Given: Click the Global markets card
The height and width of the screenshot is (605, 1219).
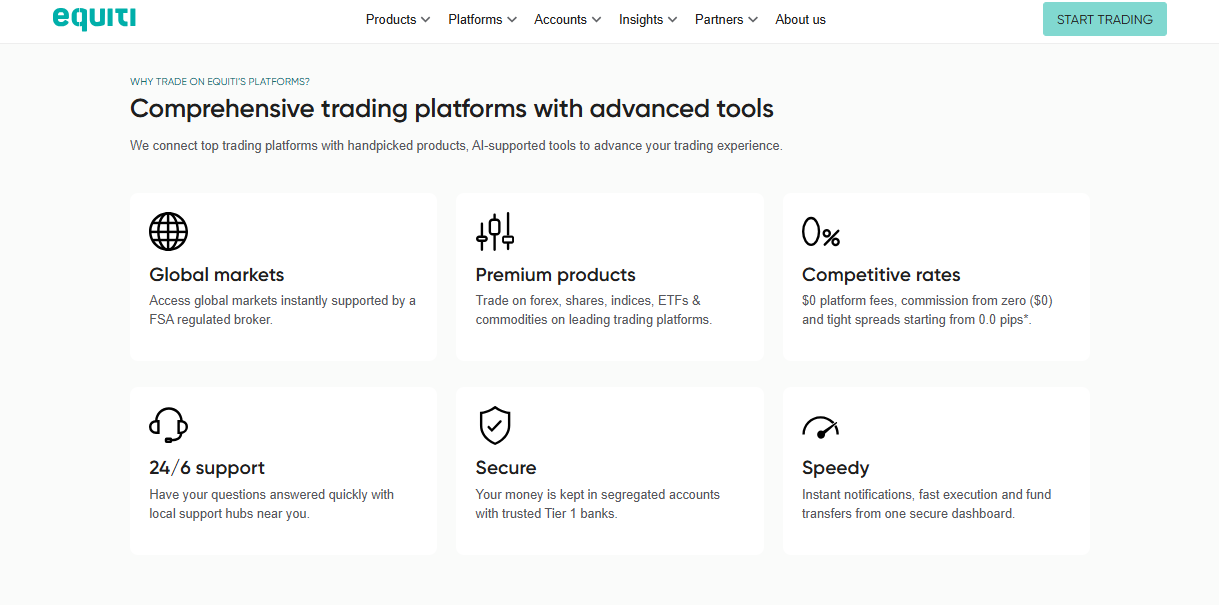Looking at the screenshot, I should click(283, 277).
